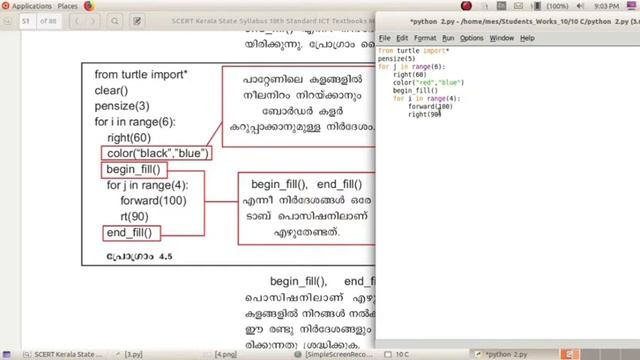Click the red round tray icon
Screen dimensions: 640x360
point(466,6)
